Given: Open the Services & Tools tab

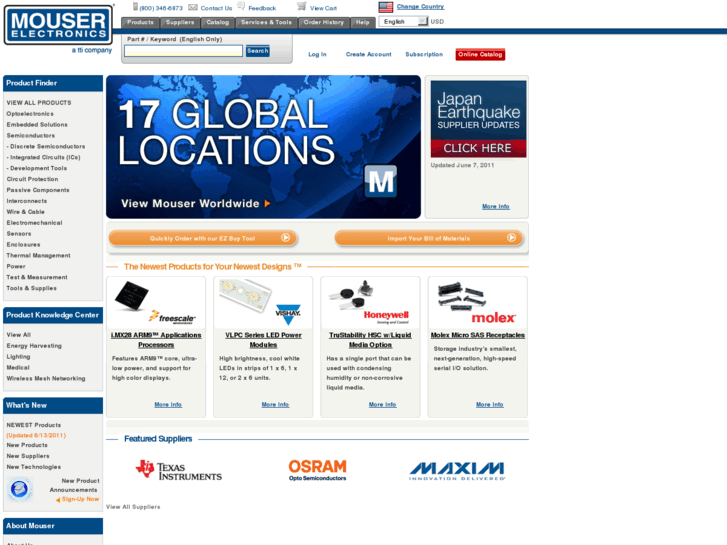Looking at the screenshot, I should (x=266, y=22).
